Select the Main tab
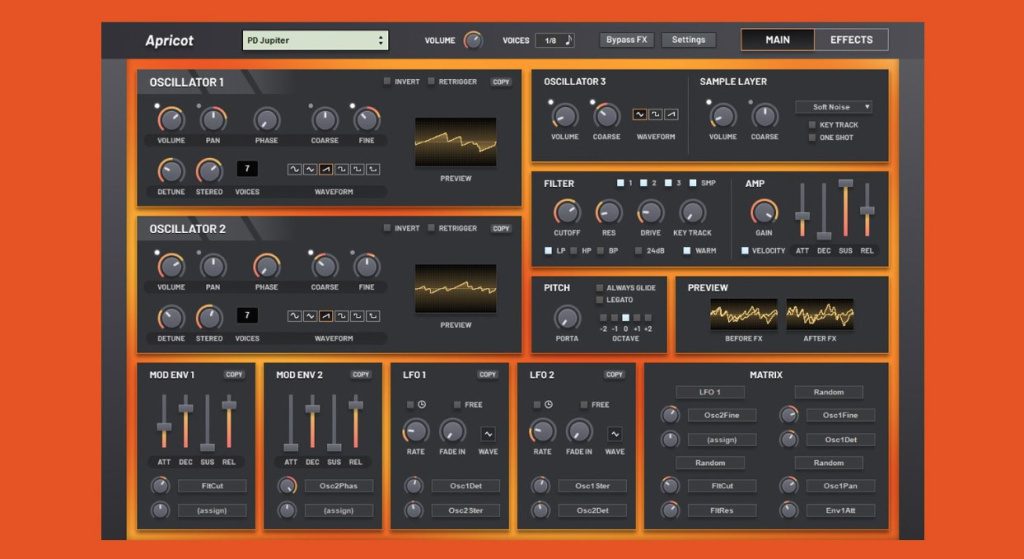The height and width of the screenshot is (559, 1024). [777, 40]
